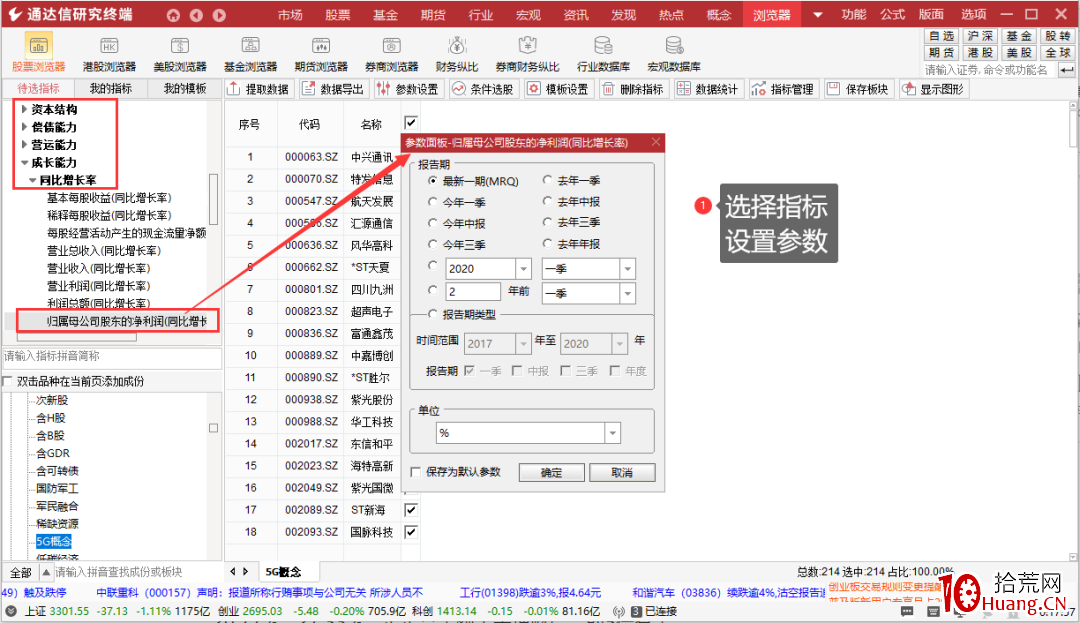1080x623 pixels.
Task: Click the home icon in title bar
Action: 173,14
